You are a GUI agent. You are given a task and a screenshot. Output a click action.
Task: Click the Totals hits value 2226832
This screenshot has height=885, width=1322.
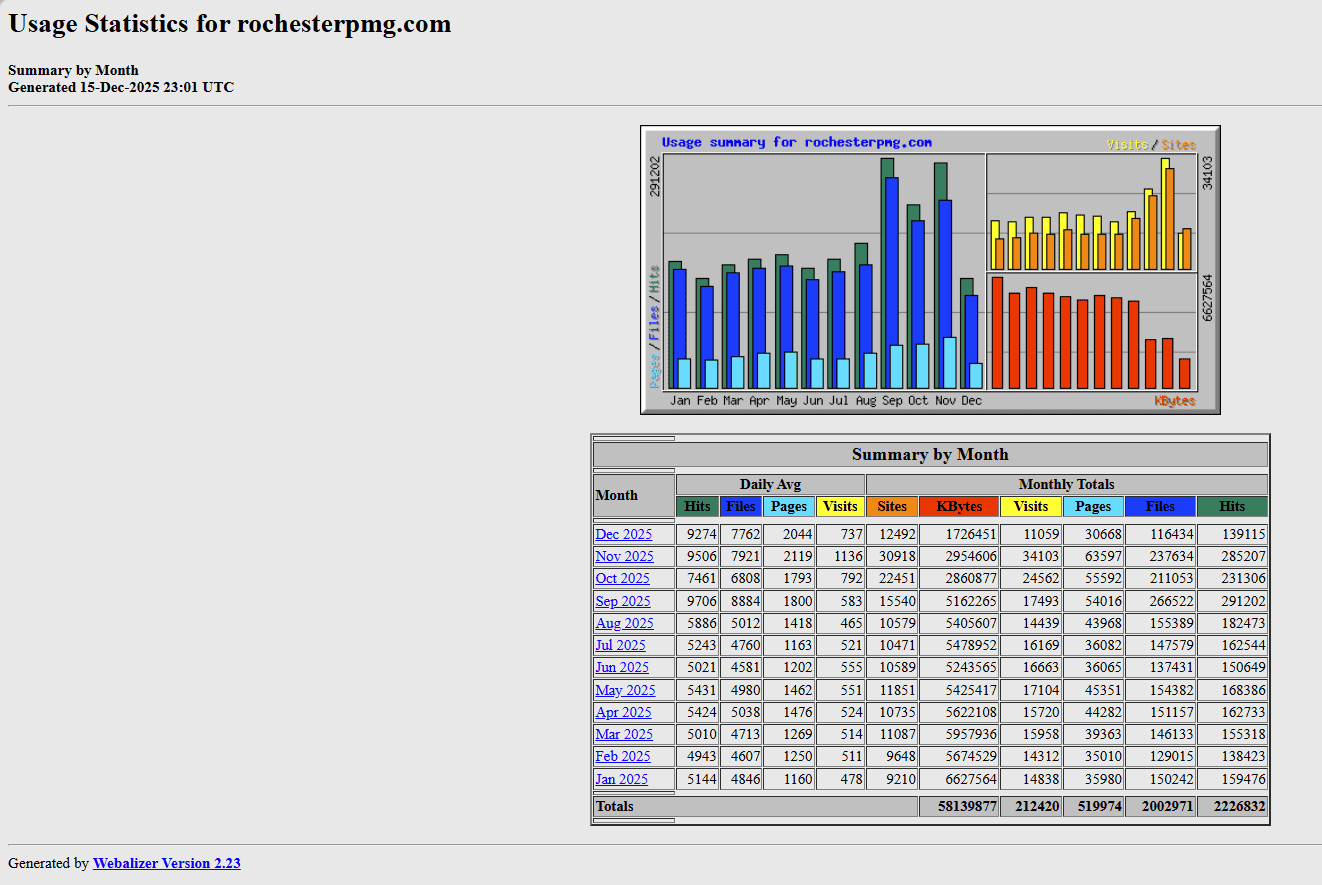point(1232,806)
